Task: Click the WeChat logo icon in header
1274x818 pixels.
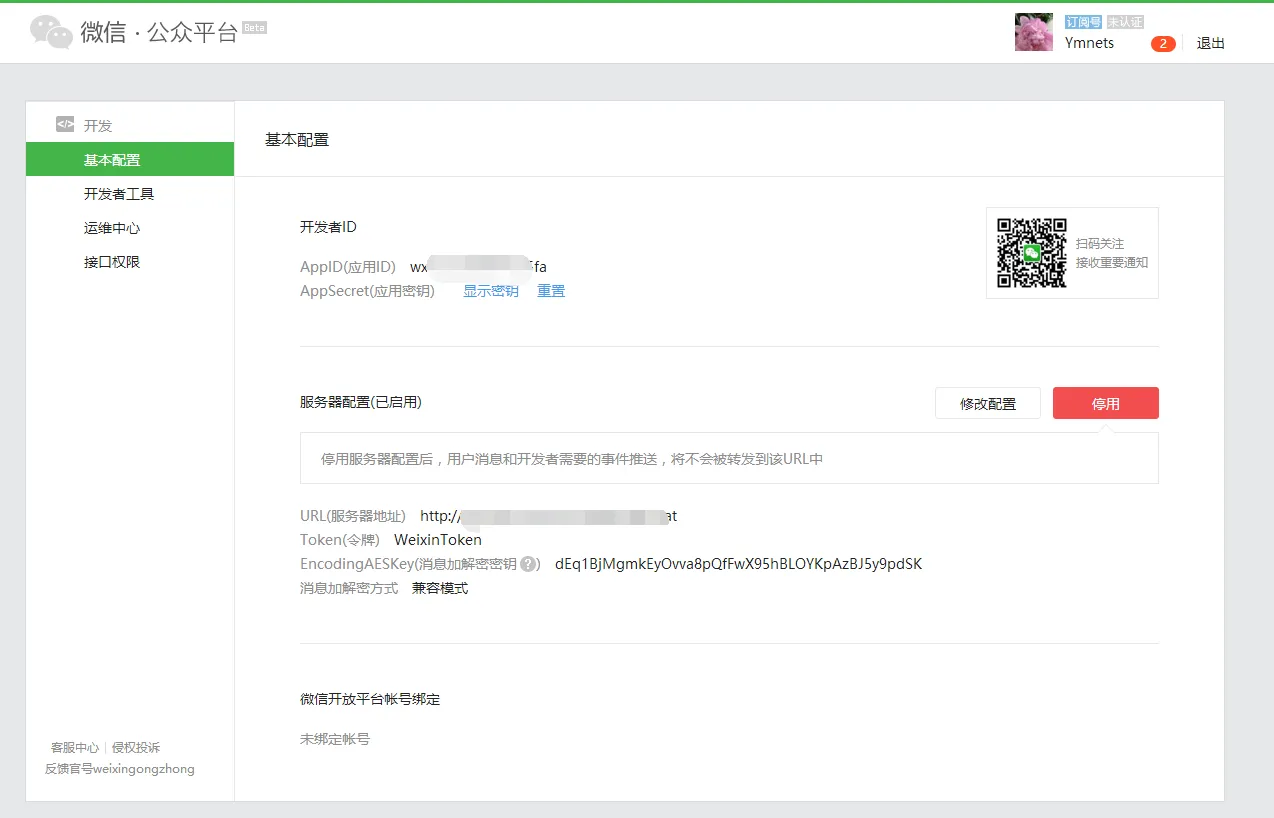Action: click(x=51, y=32)
